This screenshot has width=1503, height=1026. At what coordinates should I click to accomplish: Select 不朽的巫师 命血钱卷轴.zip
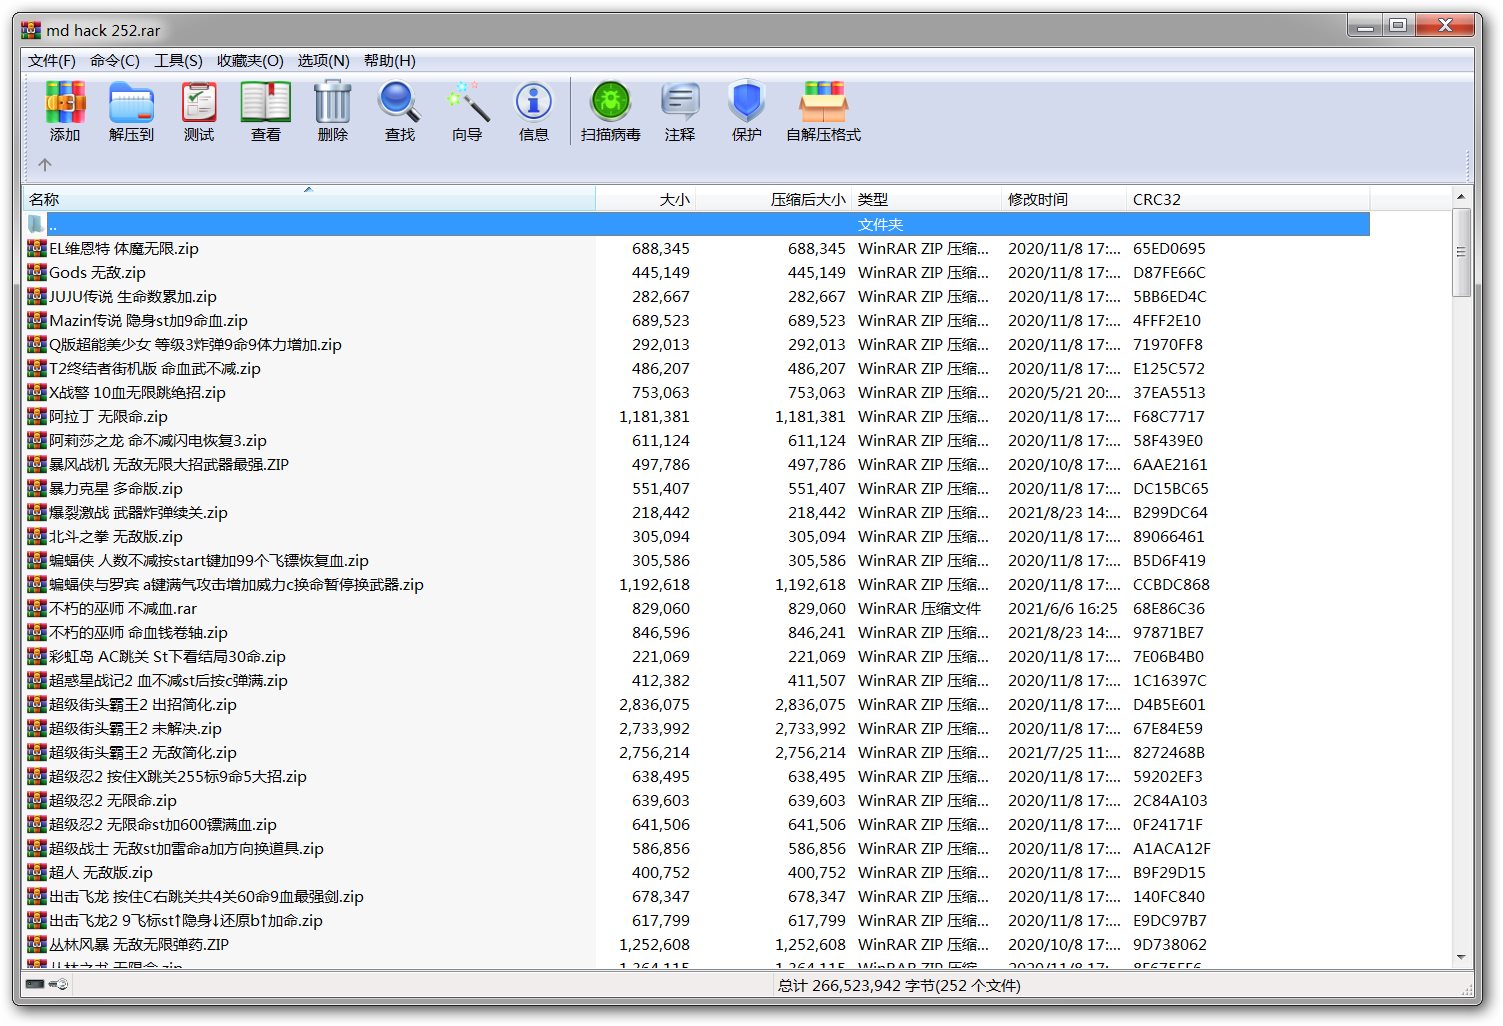(x=697, y=632)
